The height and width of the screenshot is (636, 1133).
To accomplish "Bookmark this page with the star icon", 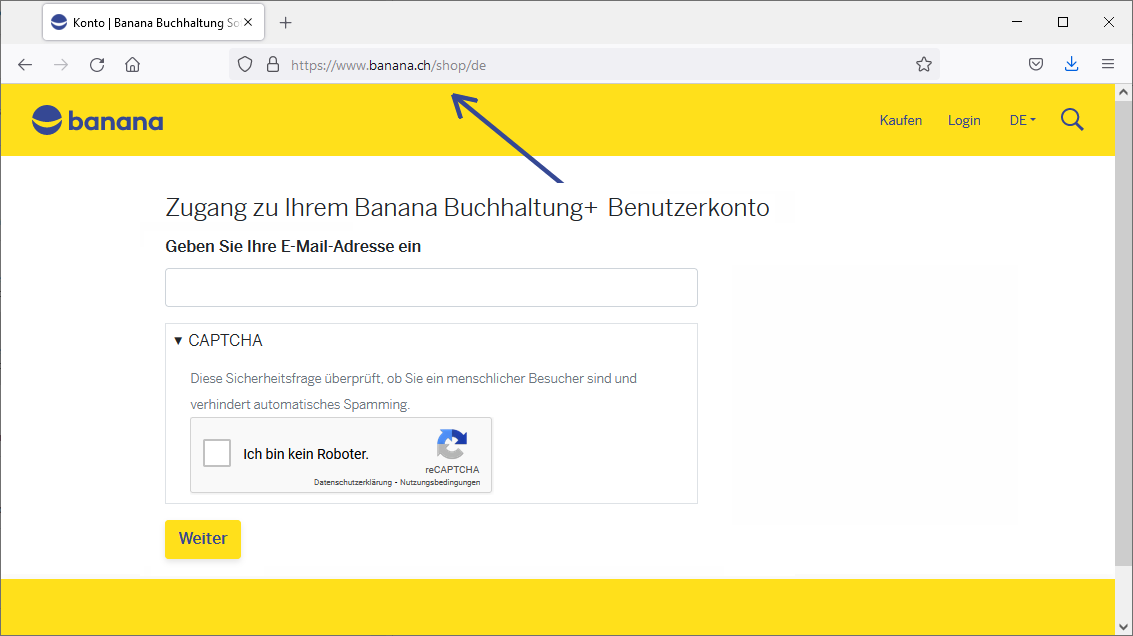I will [x=923, y=65].
